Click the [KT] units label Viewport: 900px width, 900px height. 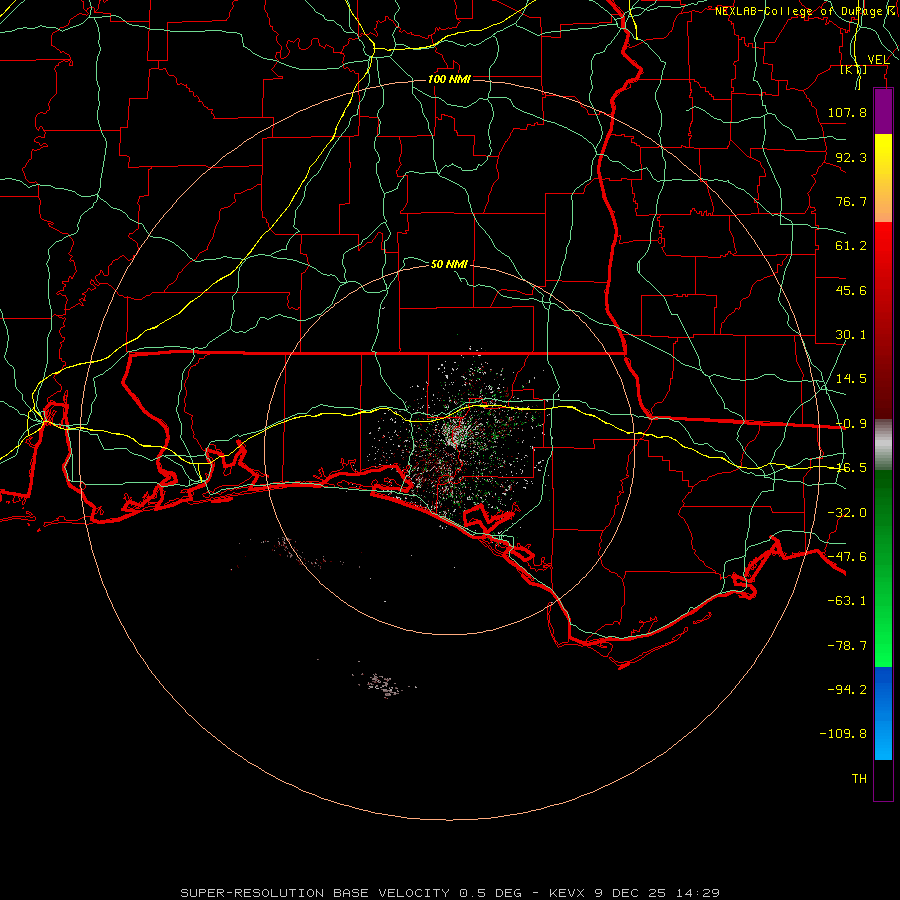[x=854, y=70]
